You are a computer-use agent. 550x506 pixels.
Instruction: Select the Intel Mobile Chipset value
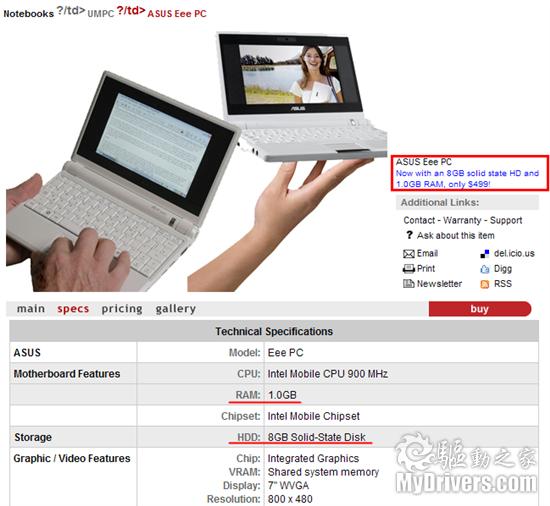coord(314,416)
